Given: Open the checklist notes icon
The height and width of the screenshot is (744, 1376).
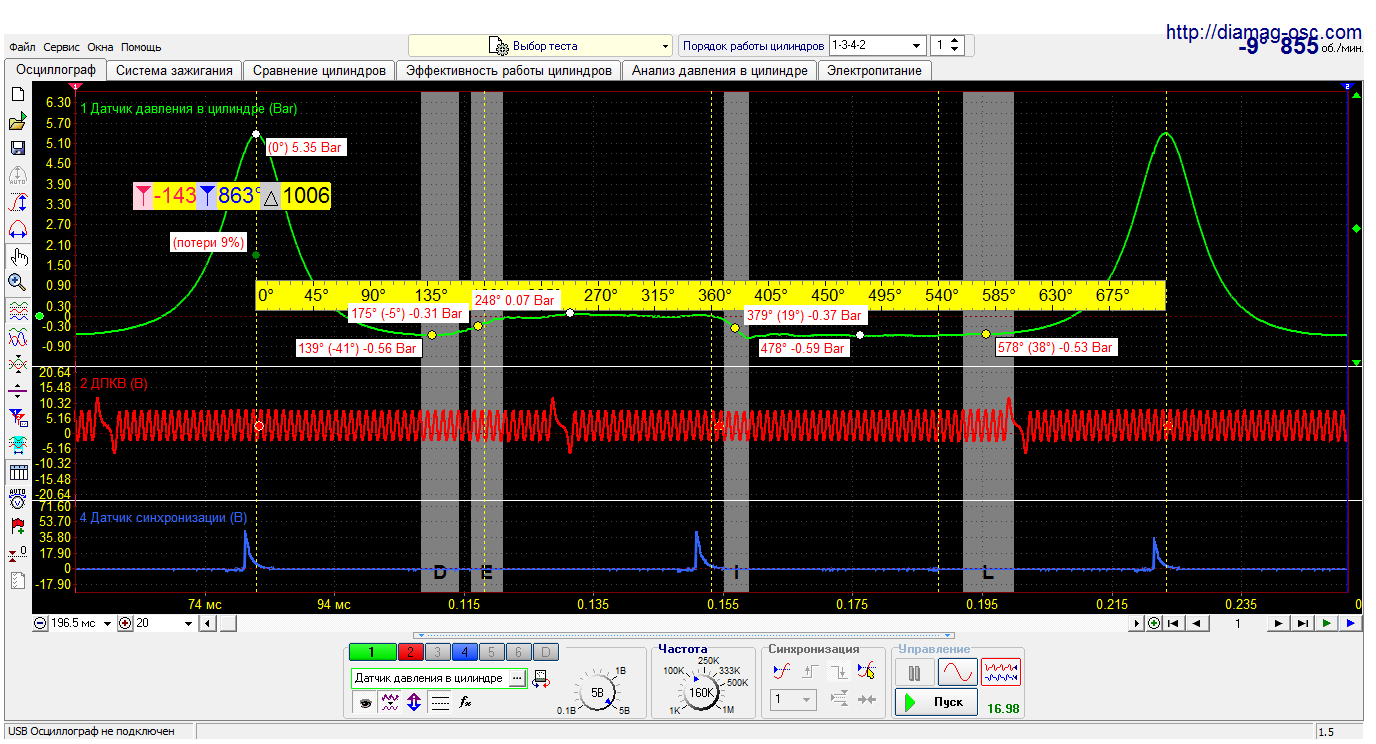Looking at the screenshot, I should coord(17,580).
